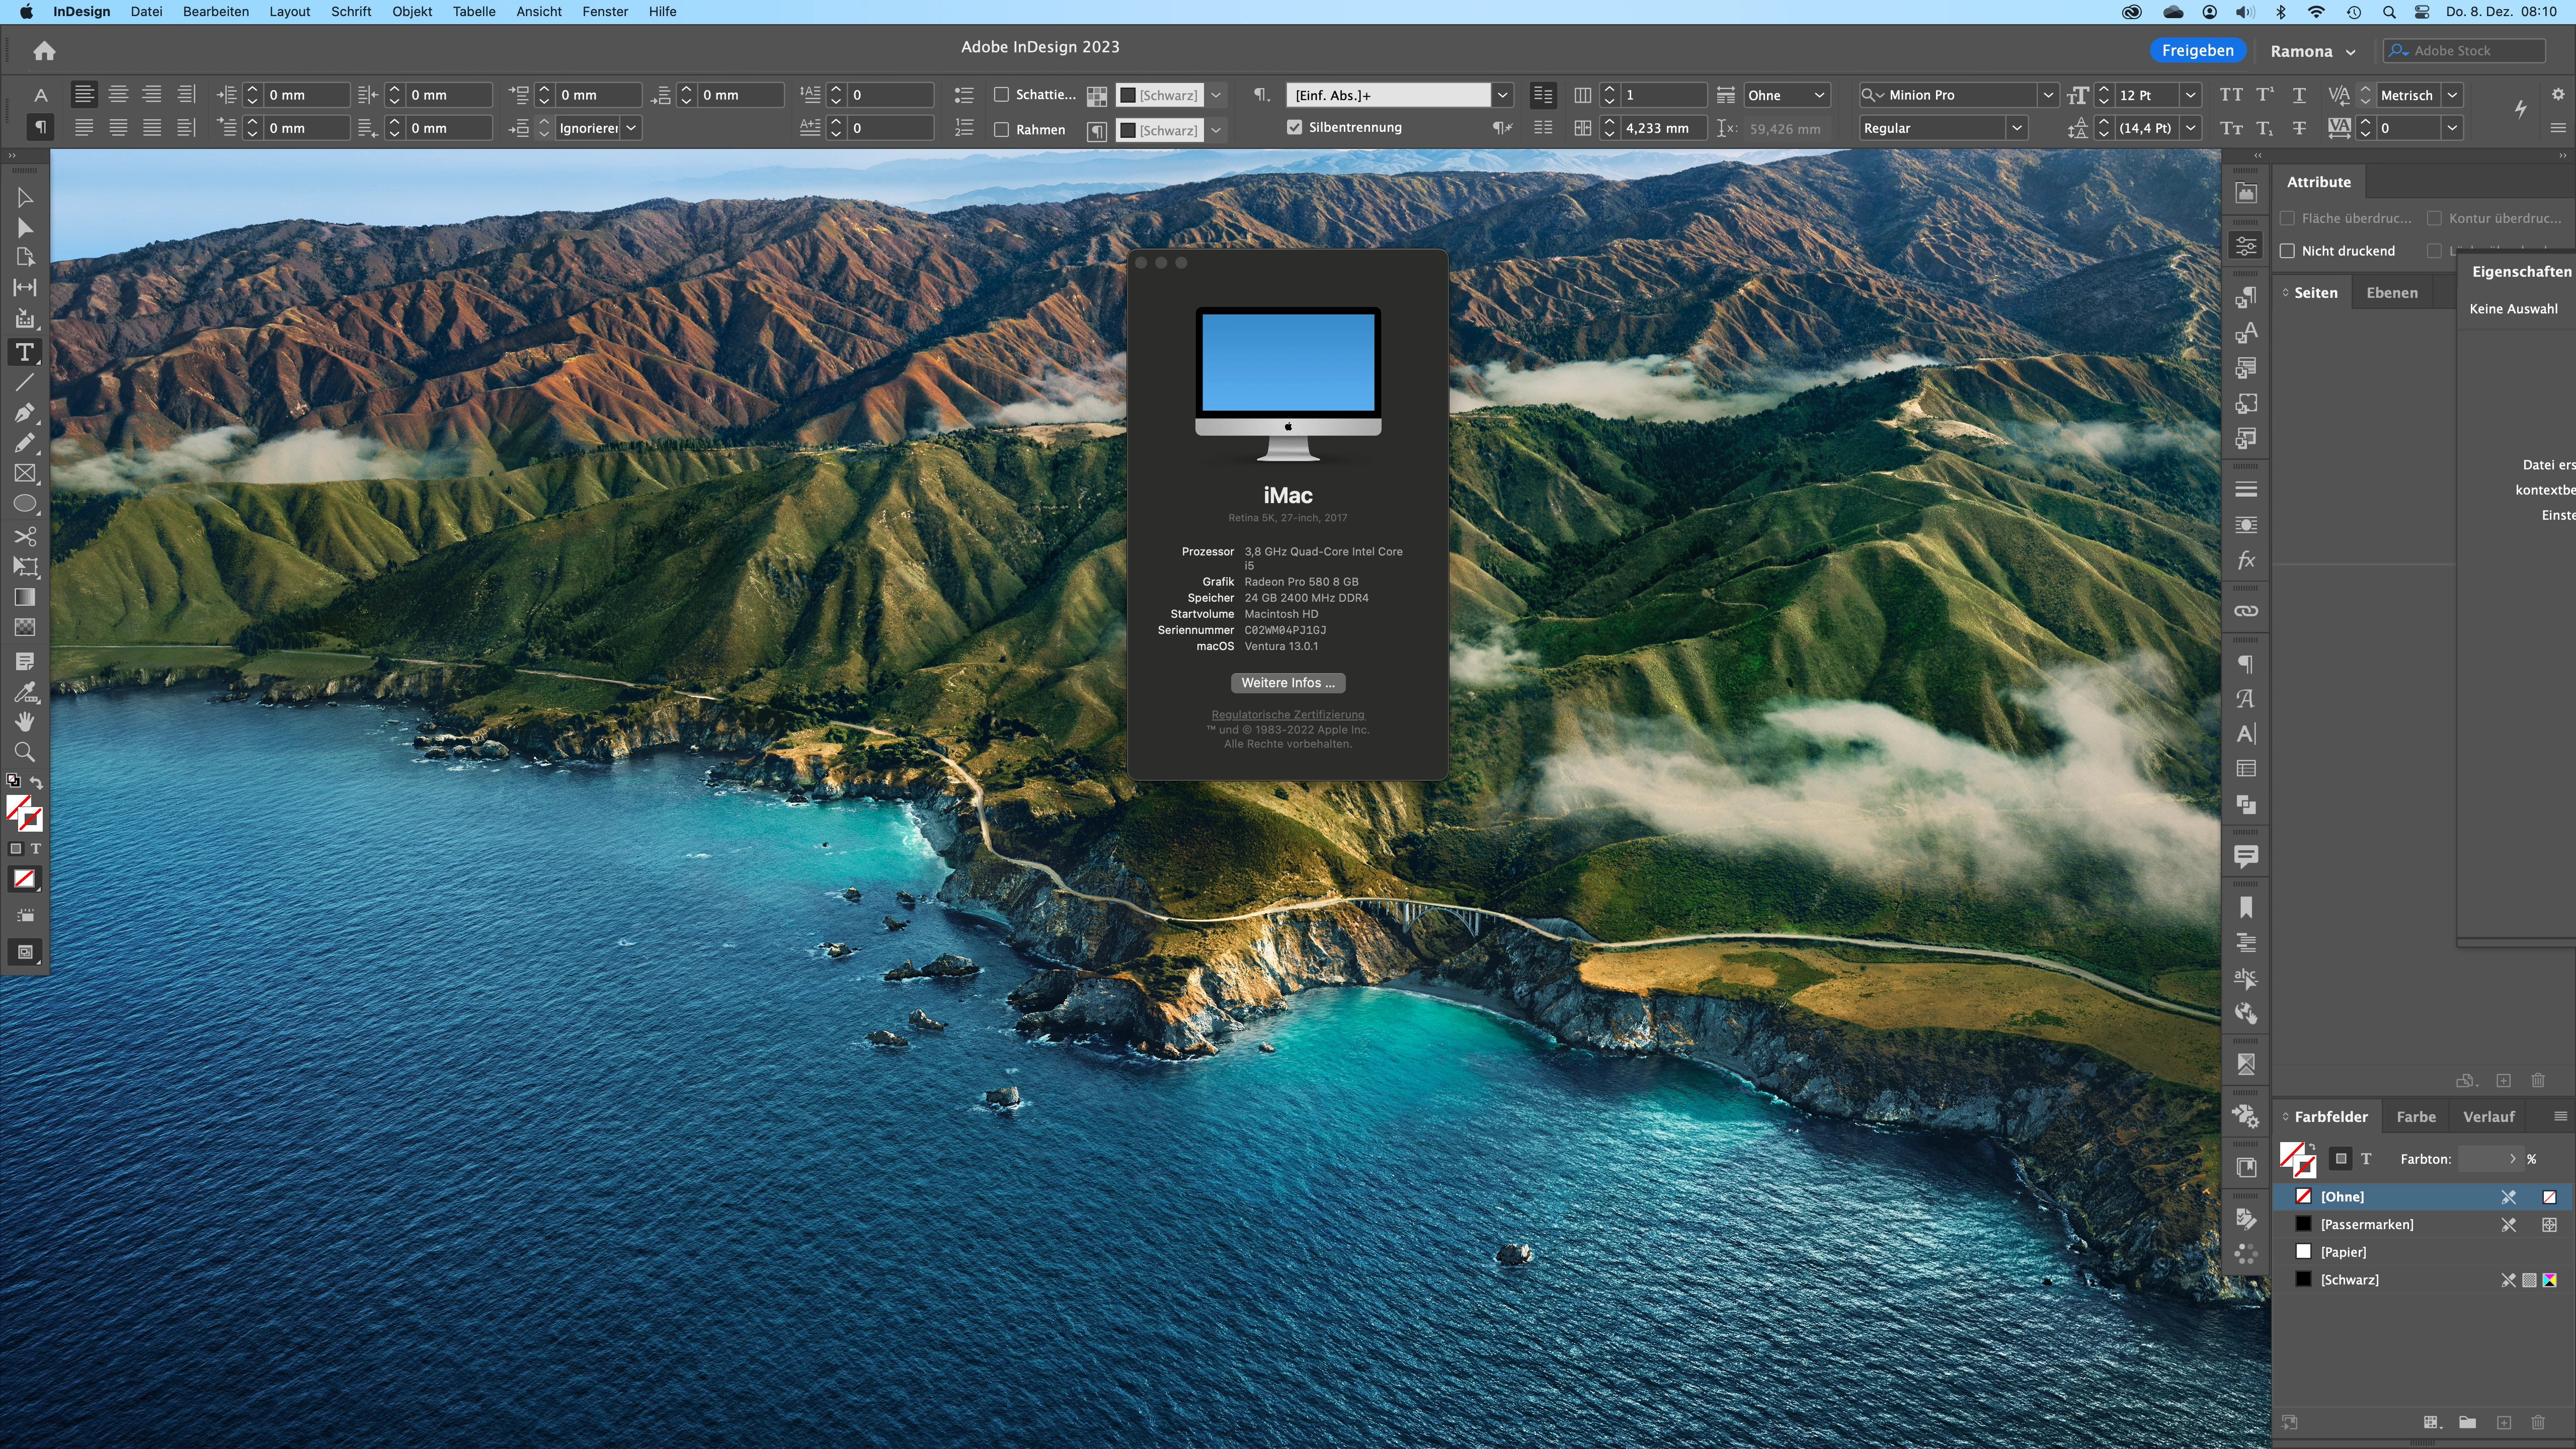Screen dimensions: 2576x1449
Task: Open the Minion Pro font dropdown
Action: click(2048, 95)
